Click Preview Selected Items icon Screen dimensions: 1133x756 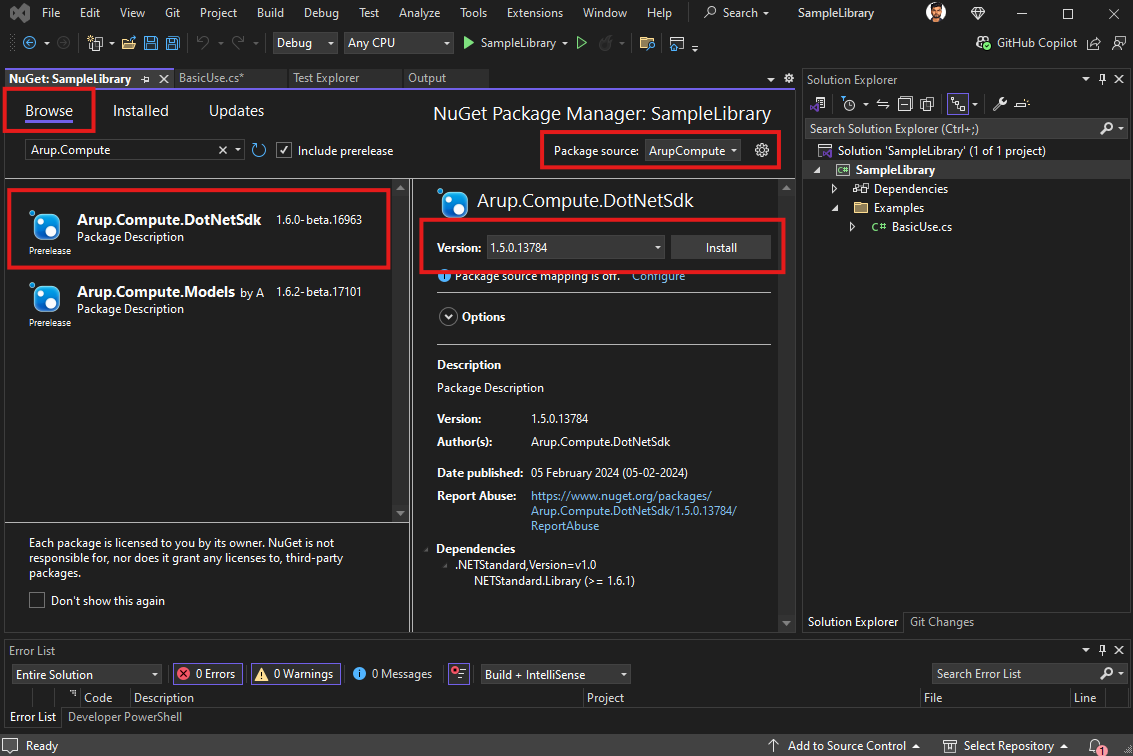pyautogui.click(x=1022, y=104)
